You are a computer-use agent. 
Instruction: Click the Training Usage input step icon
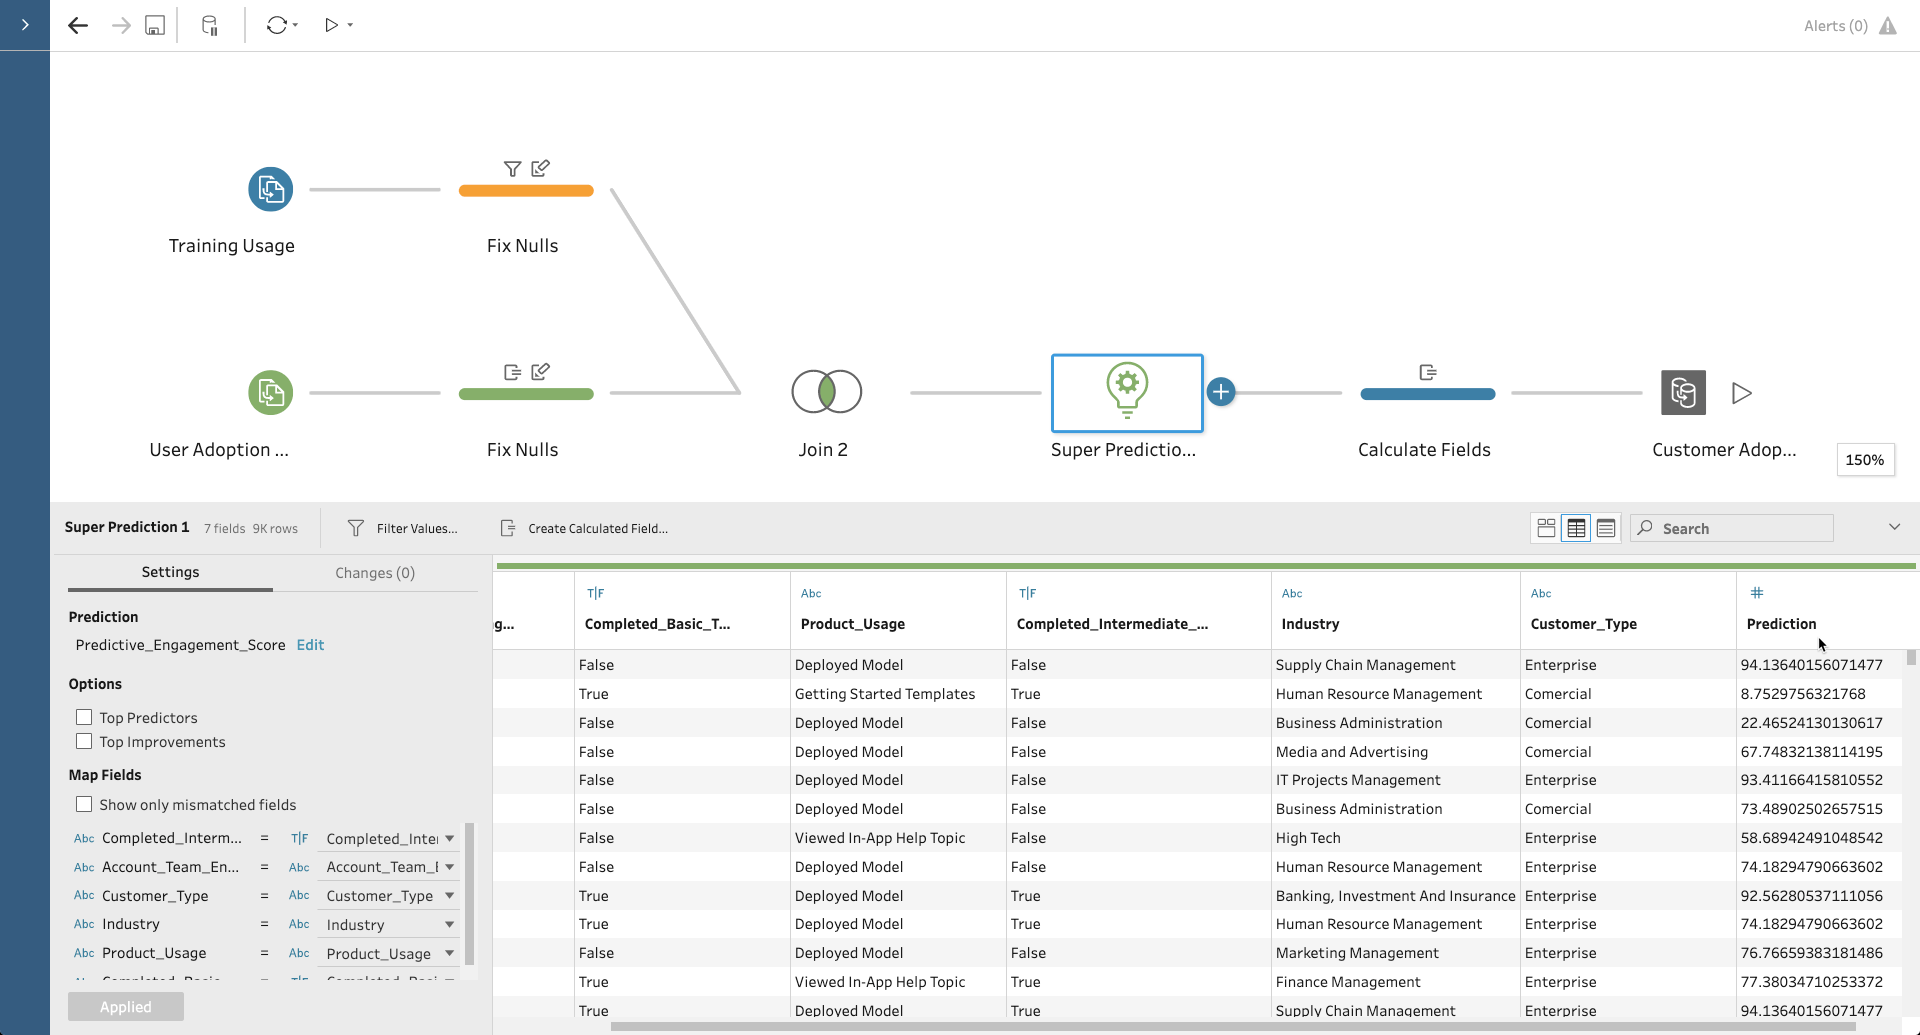[270, 189]
